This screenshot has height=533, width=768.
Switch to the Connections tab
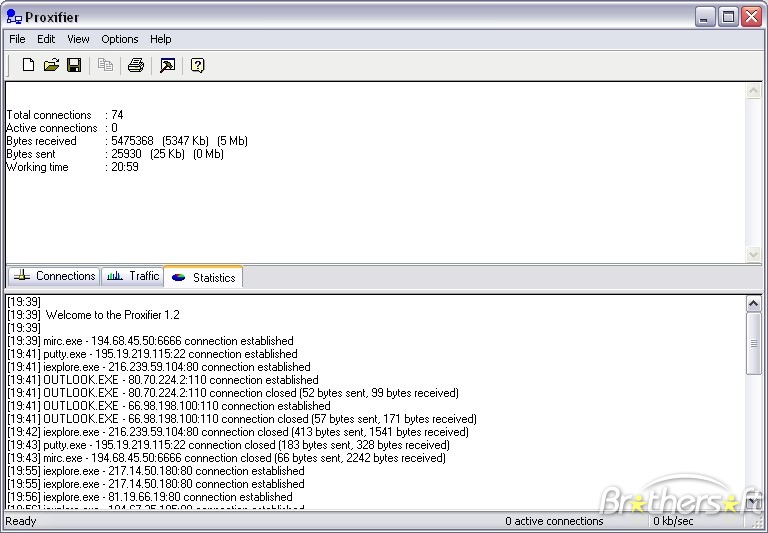coord(54,276)
